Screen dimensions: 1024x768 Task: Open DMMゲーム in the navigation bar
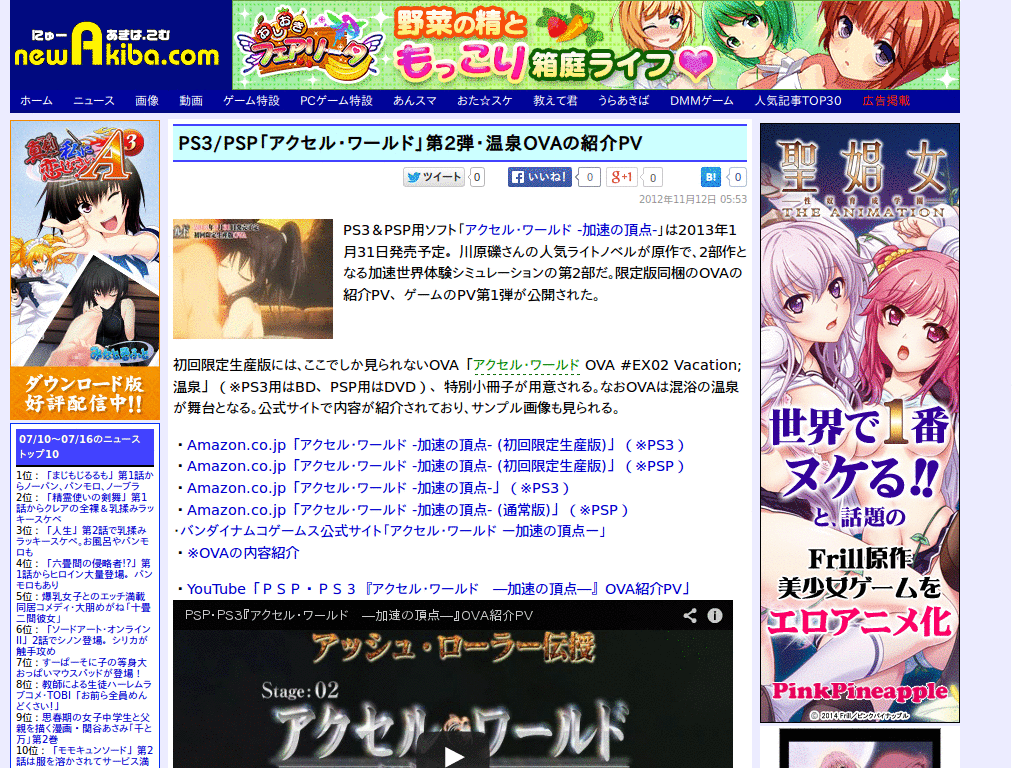point(701,101)
